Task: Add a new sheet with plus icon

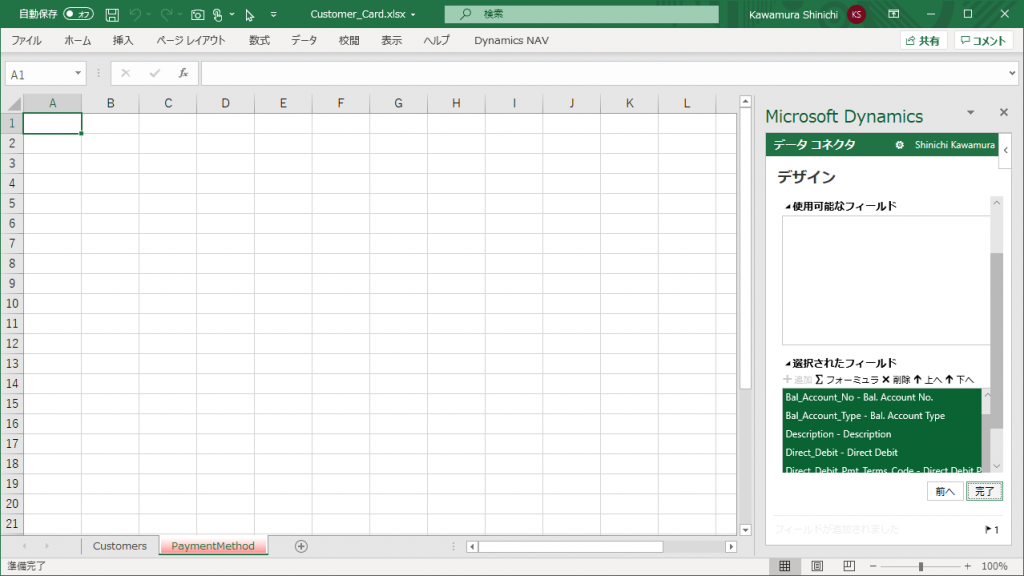Action: (x=301, y=546)
